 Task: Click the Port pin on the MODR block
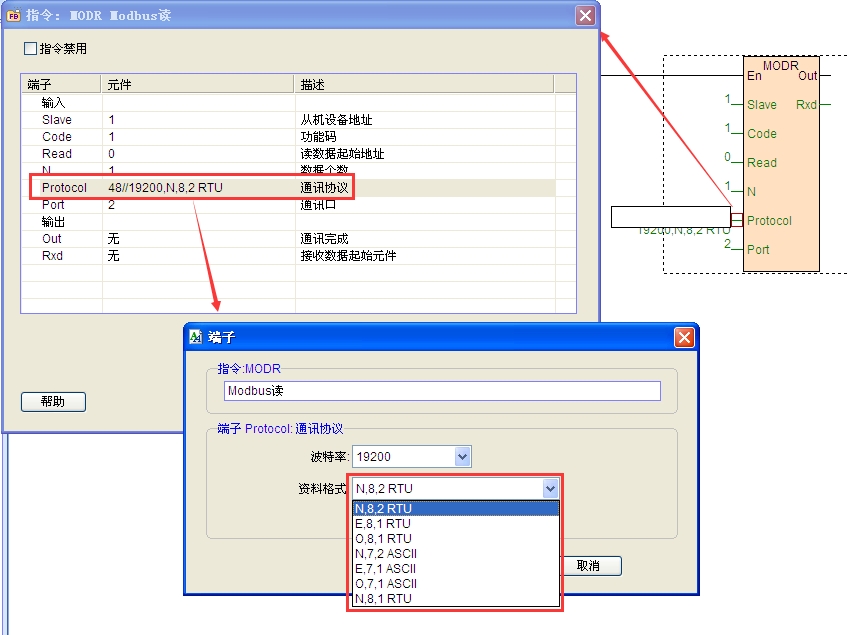tap(758, 250)
